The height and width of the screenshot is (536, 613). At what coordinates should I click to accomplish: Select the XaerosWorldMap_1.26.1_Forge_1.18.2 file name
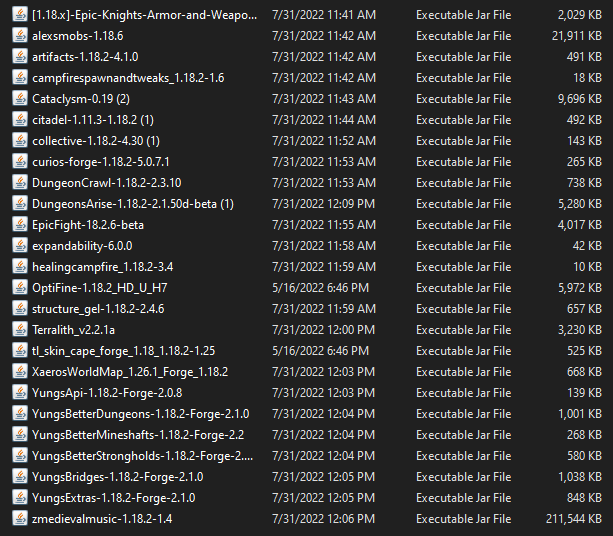pyautogui.click(x=130, y=372)
